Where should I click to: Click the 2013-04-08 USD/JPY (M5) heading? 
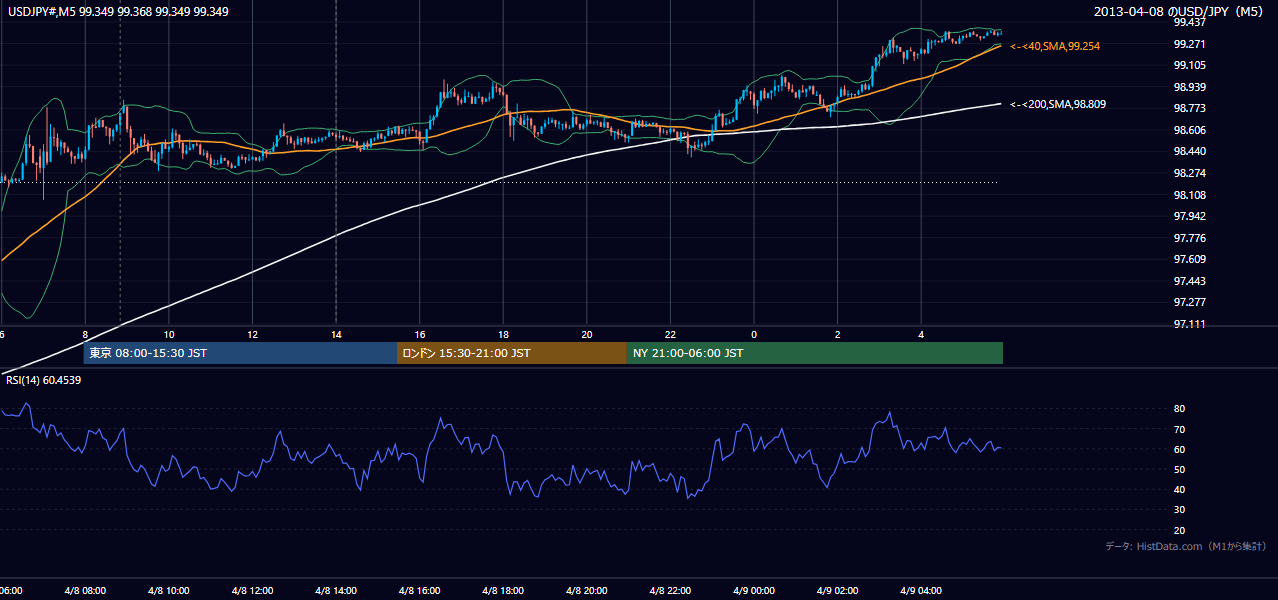pyautogui.click(x=1179, y=12)
